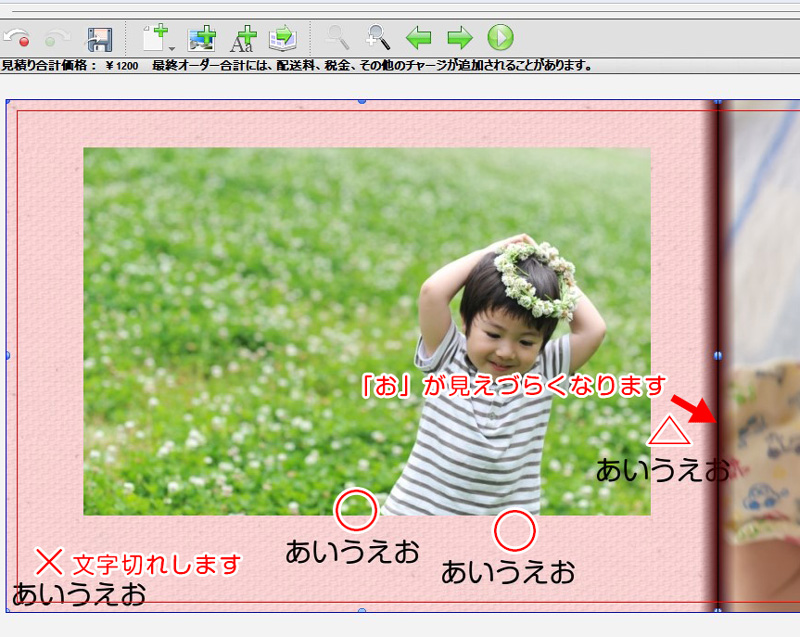The height and width of the screenshot is (637, 800).
Task: Click the greyed redo arrow icon
Action: click(57, 39)
